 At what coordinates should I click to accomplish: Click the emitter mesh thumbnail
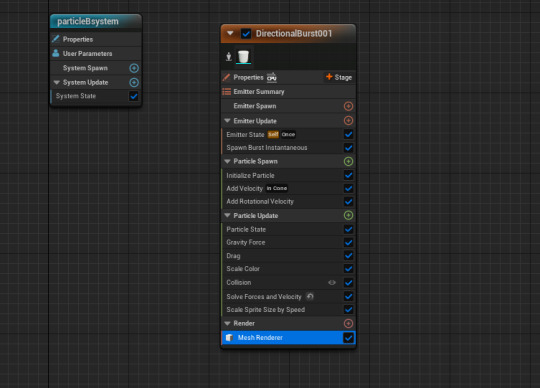pos(243,56)
